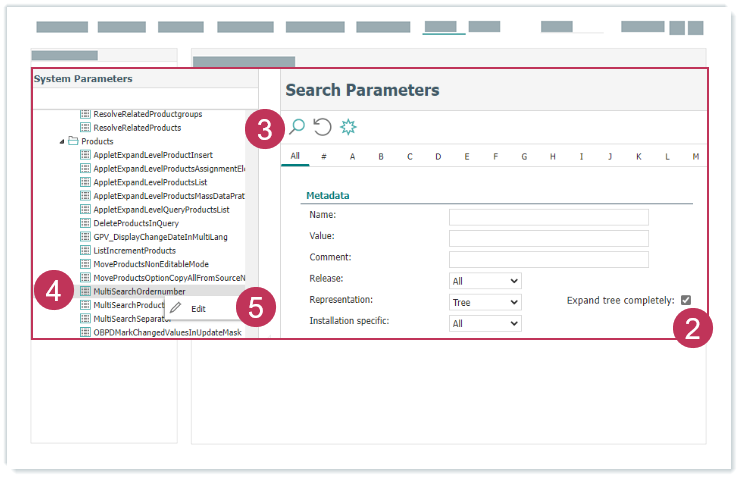Click the icon beside DeleteProductsInQuery
The height and width of the screenshot is (479, 741).
pos(85,223)
